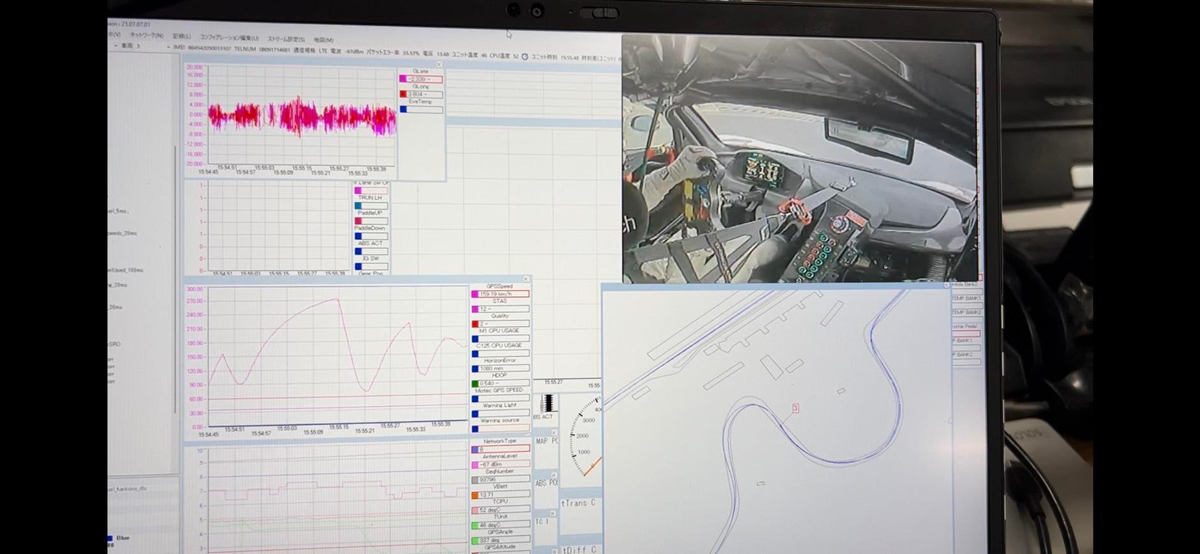The image size is (1200, 554).
Task: Click the 電圧 13.68 status text
Action: tap(436, 55)
